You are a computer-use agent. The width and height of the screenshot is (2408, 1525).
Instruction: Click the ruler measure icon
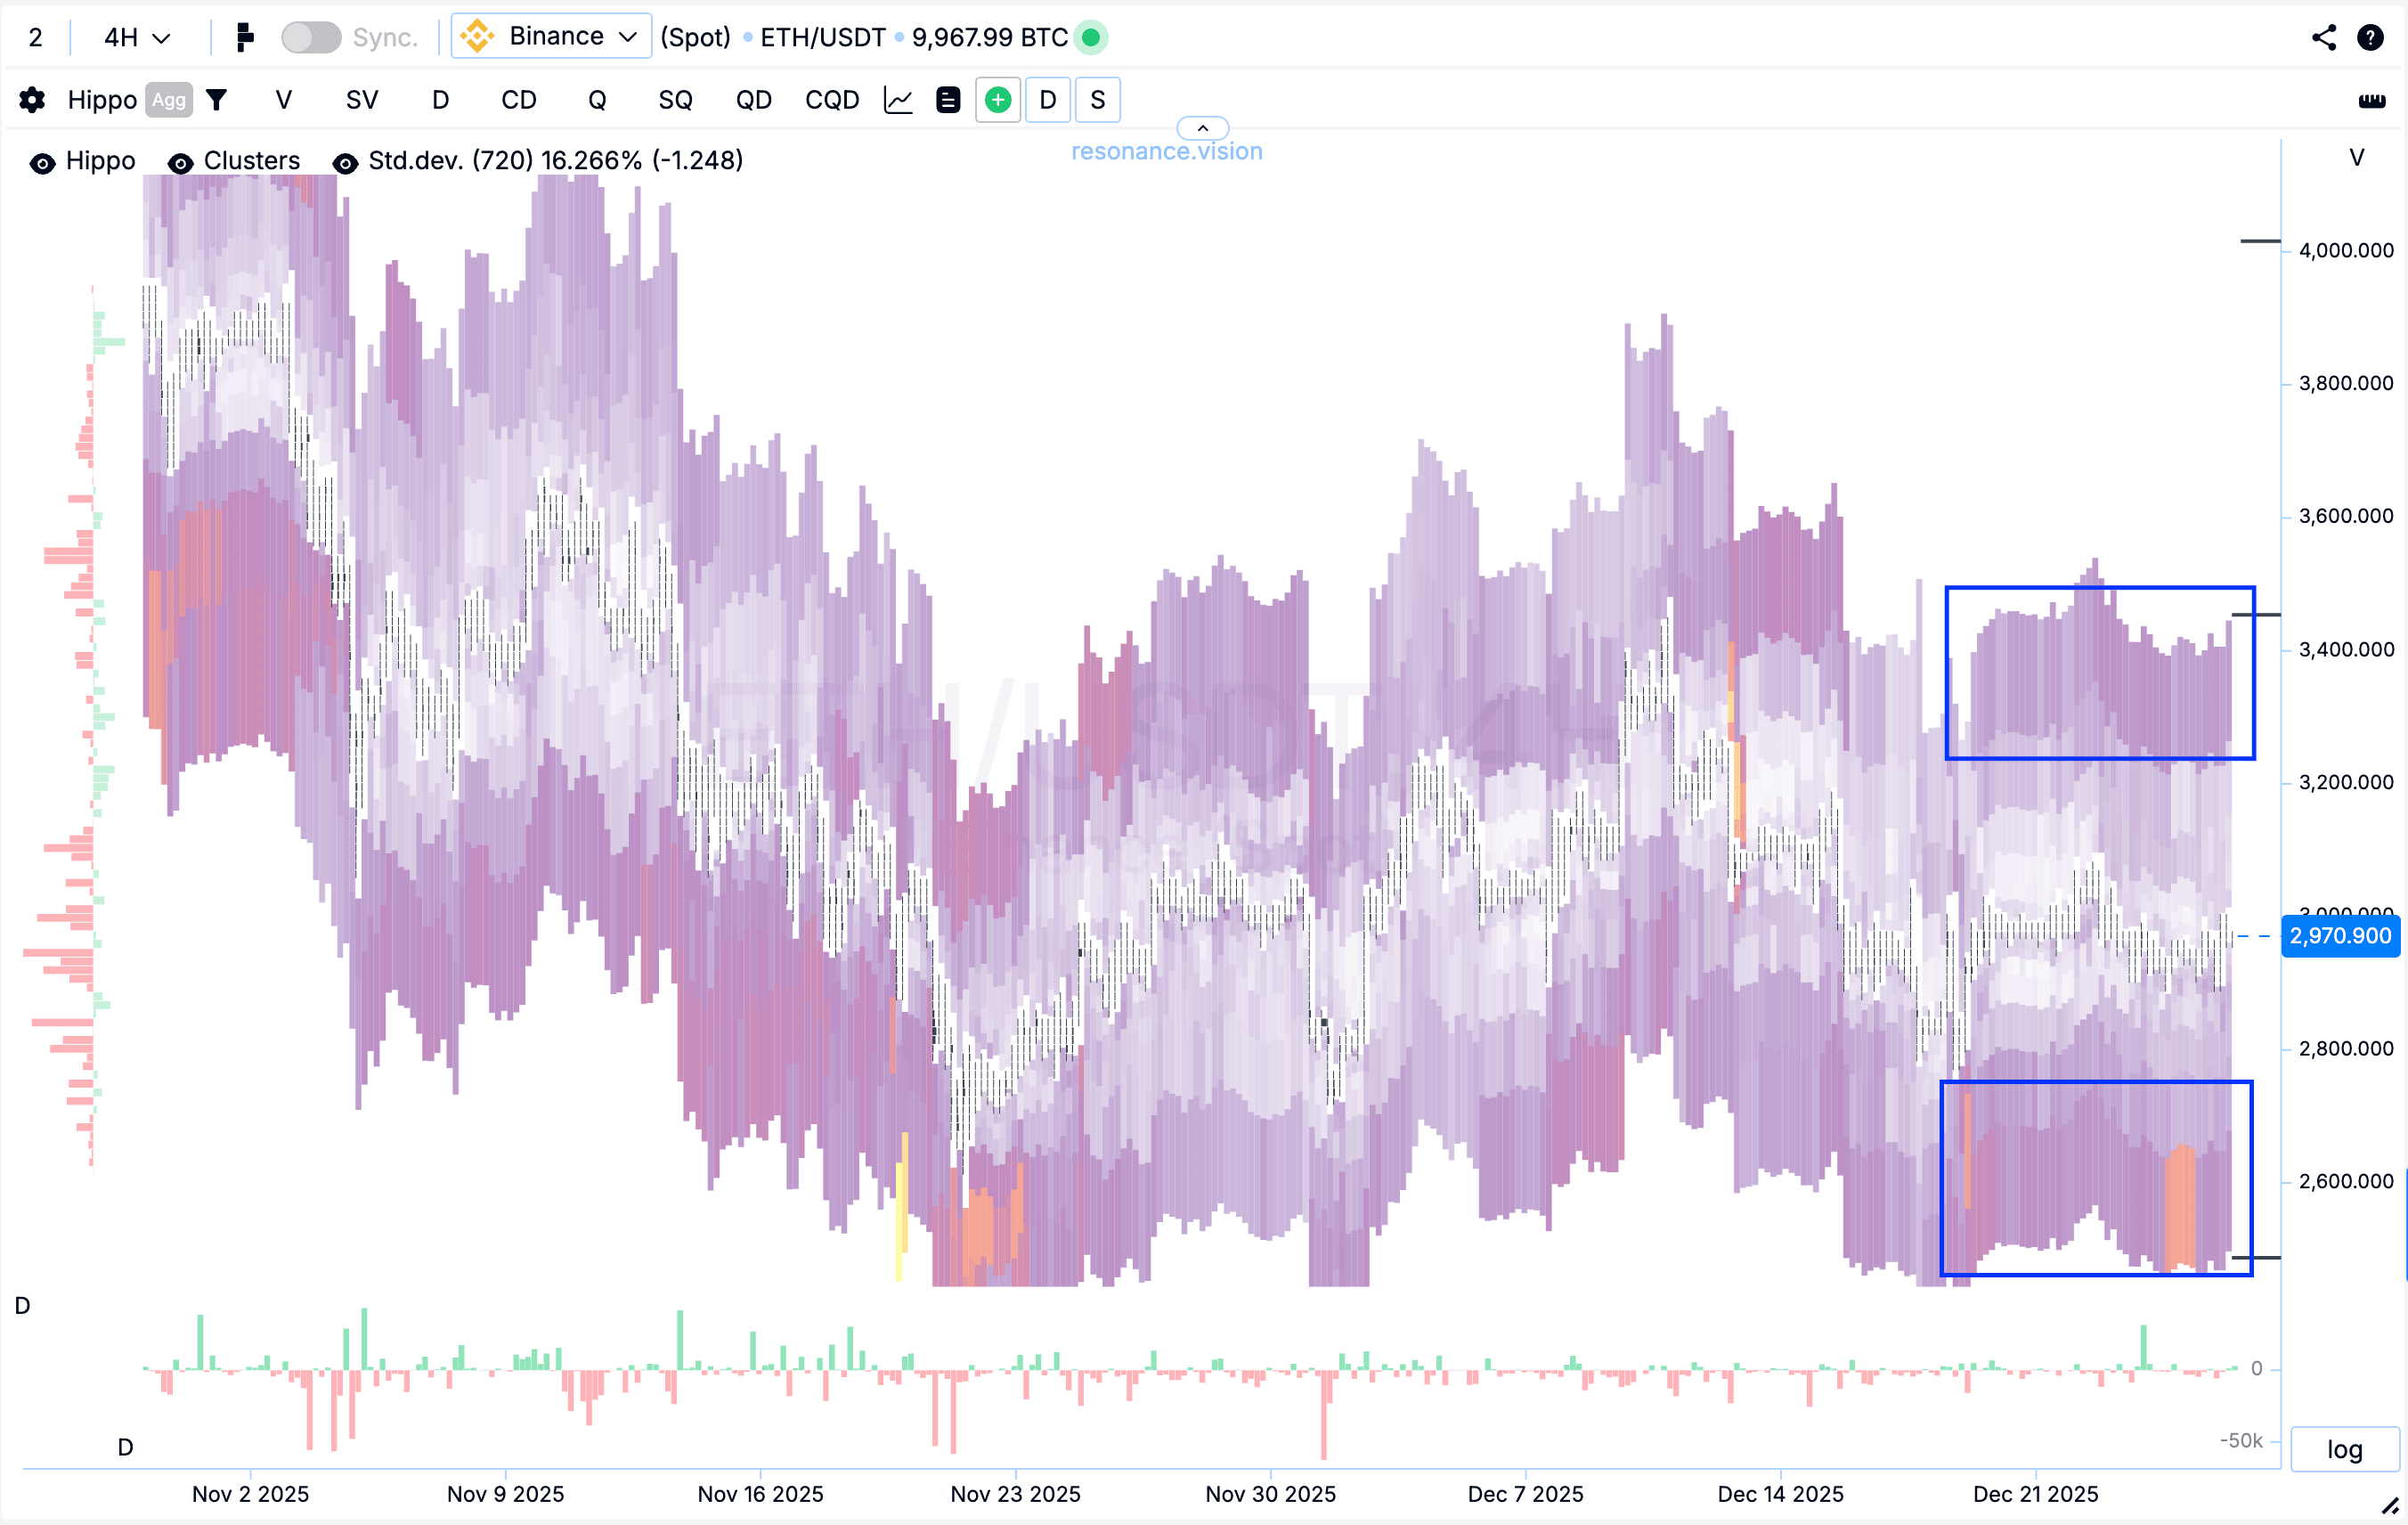(x=2371, y=101)
